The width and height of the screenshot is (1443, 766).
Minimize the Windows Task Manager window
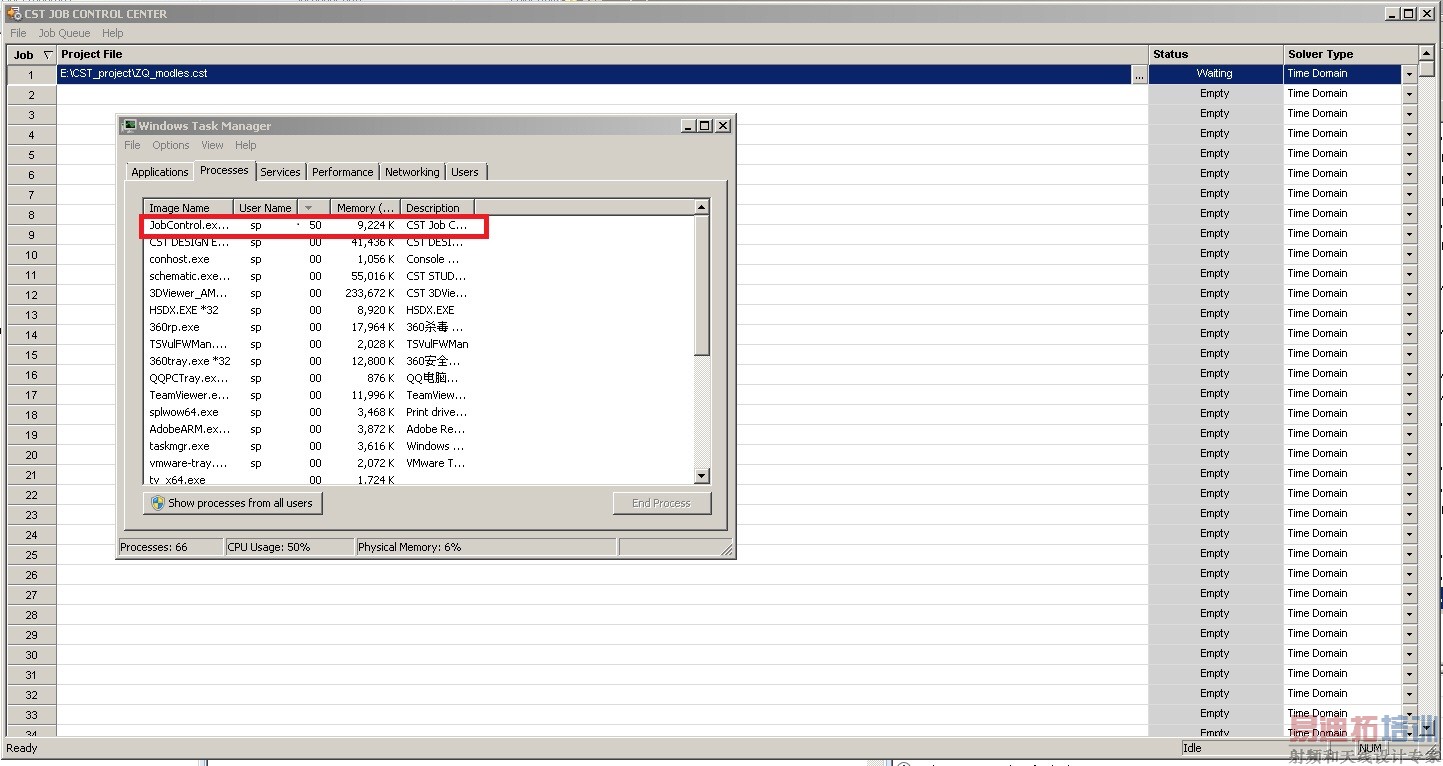(x=688, y=125)
